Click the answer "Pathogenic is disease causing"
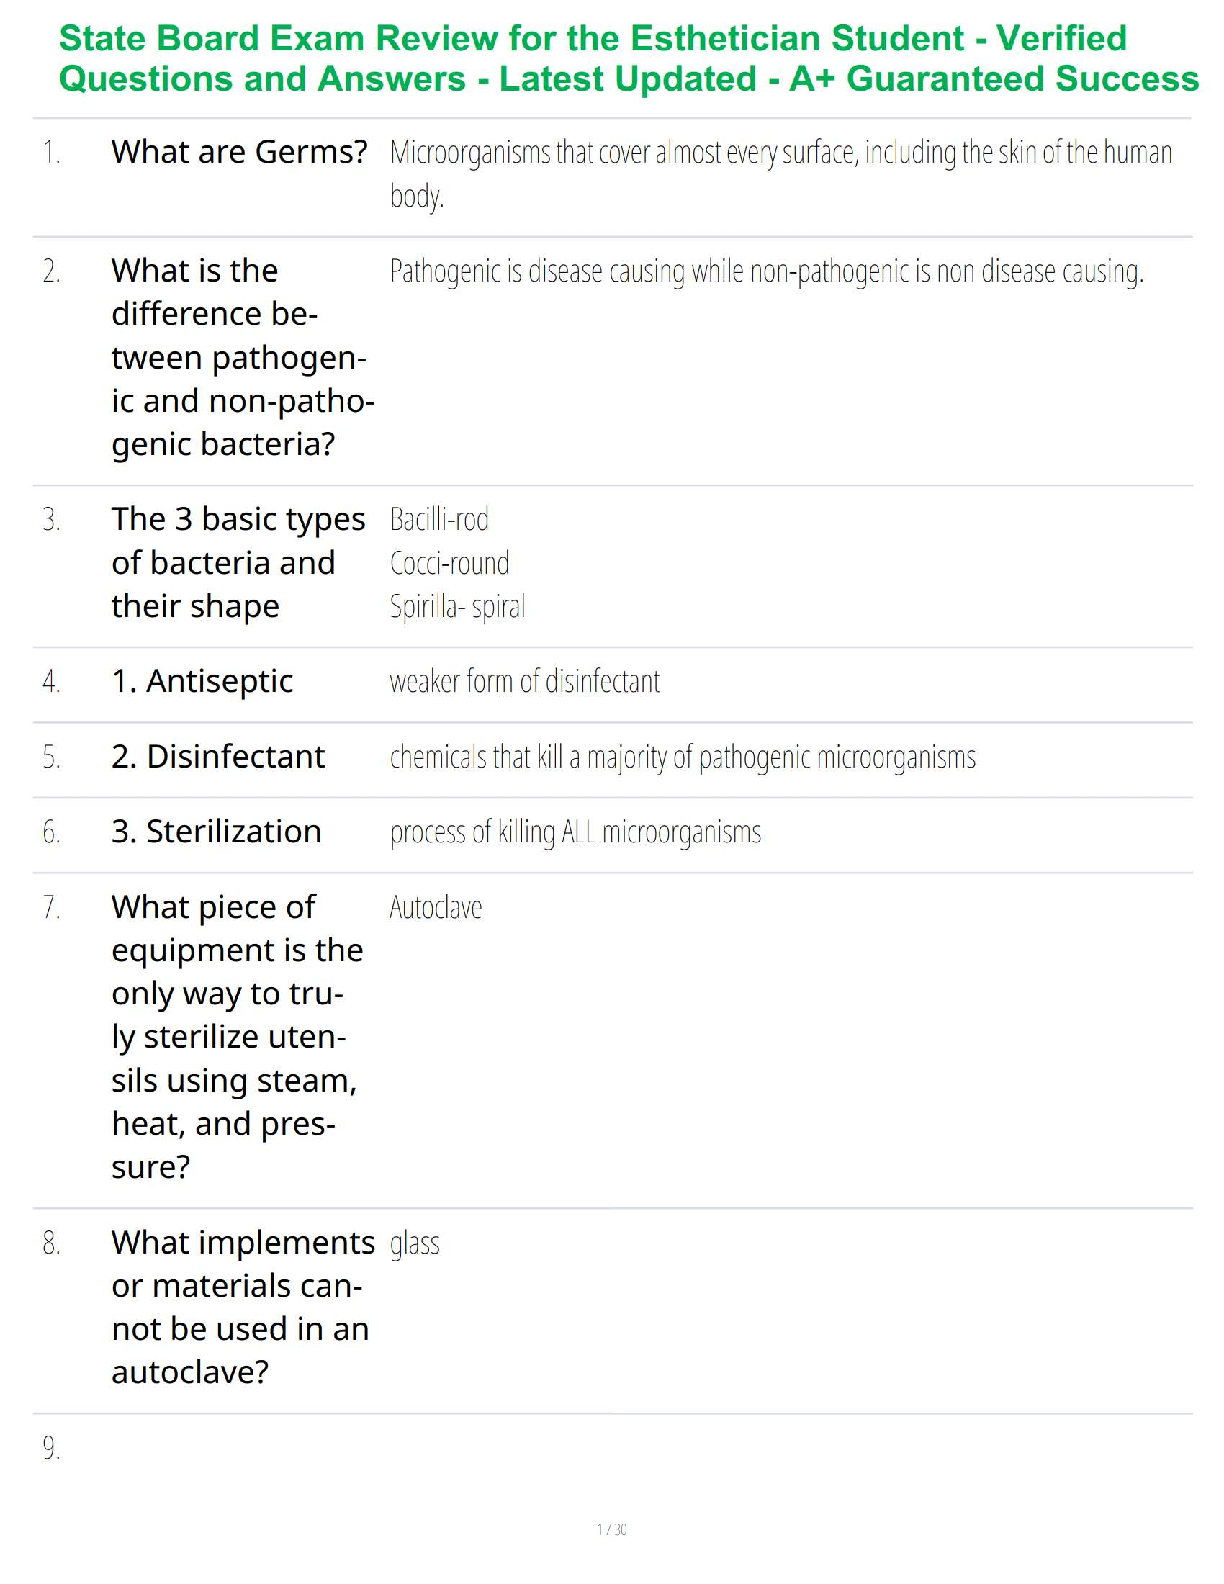 (766, 272)
